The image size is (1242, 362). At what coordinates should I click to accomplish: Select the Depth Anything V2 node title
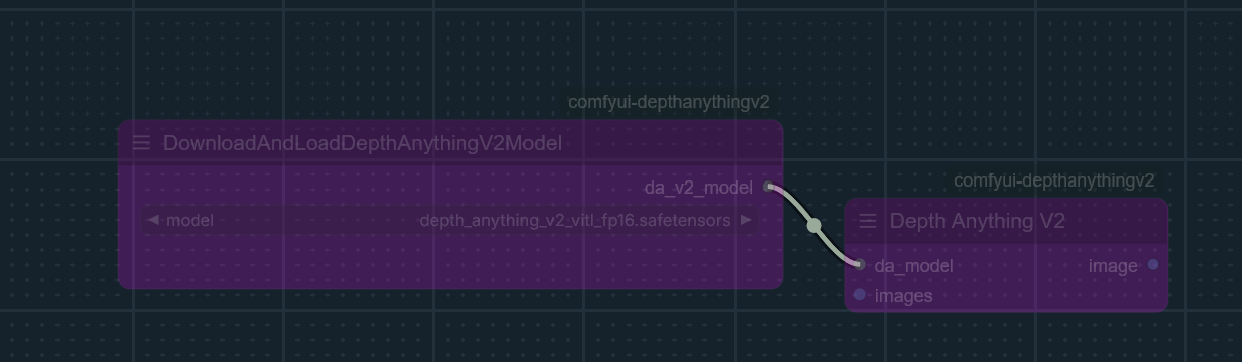977,221
